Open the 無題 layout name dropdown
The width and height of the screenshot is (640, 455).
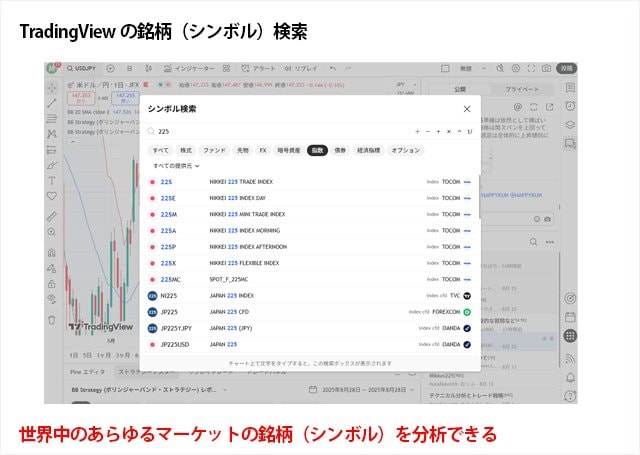pyautogui.click(x=473, y=69)
